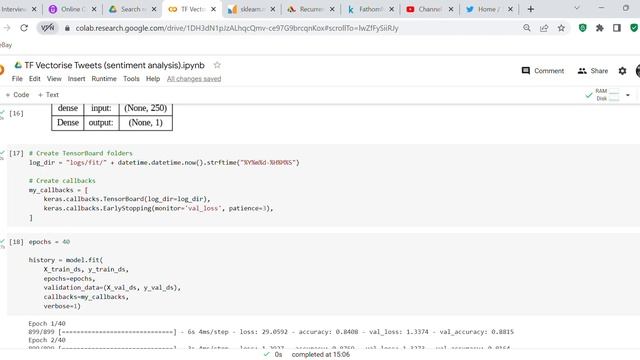Click the '(None, 250)' table cell
The width and height of the screenshot is (640, 360).
(146, 108)
